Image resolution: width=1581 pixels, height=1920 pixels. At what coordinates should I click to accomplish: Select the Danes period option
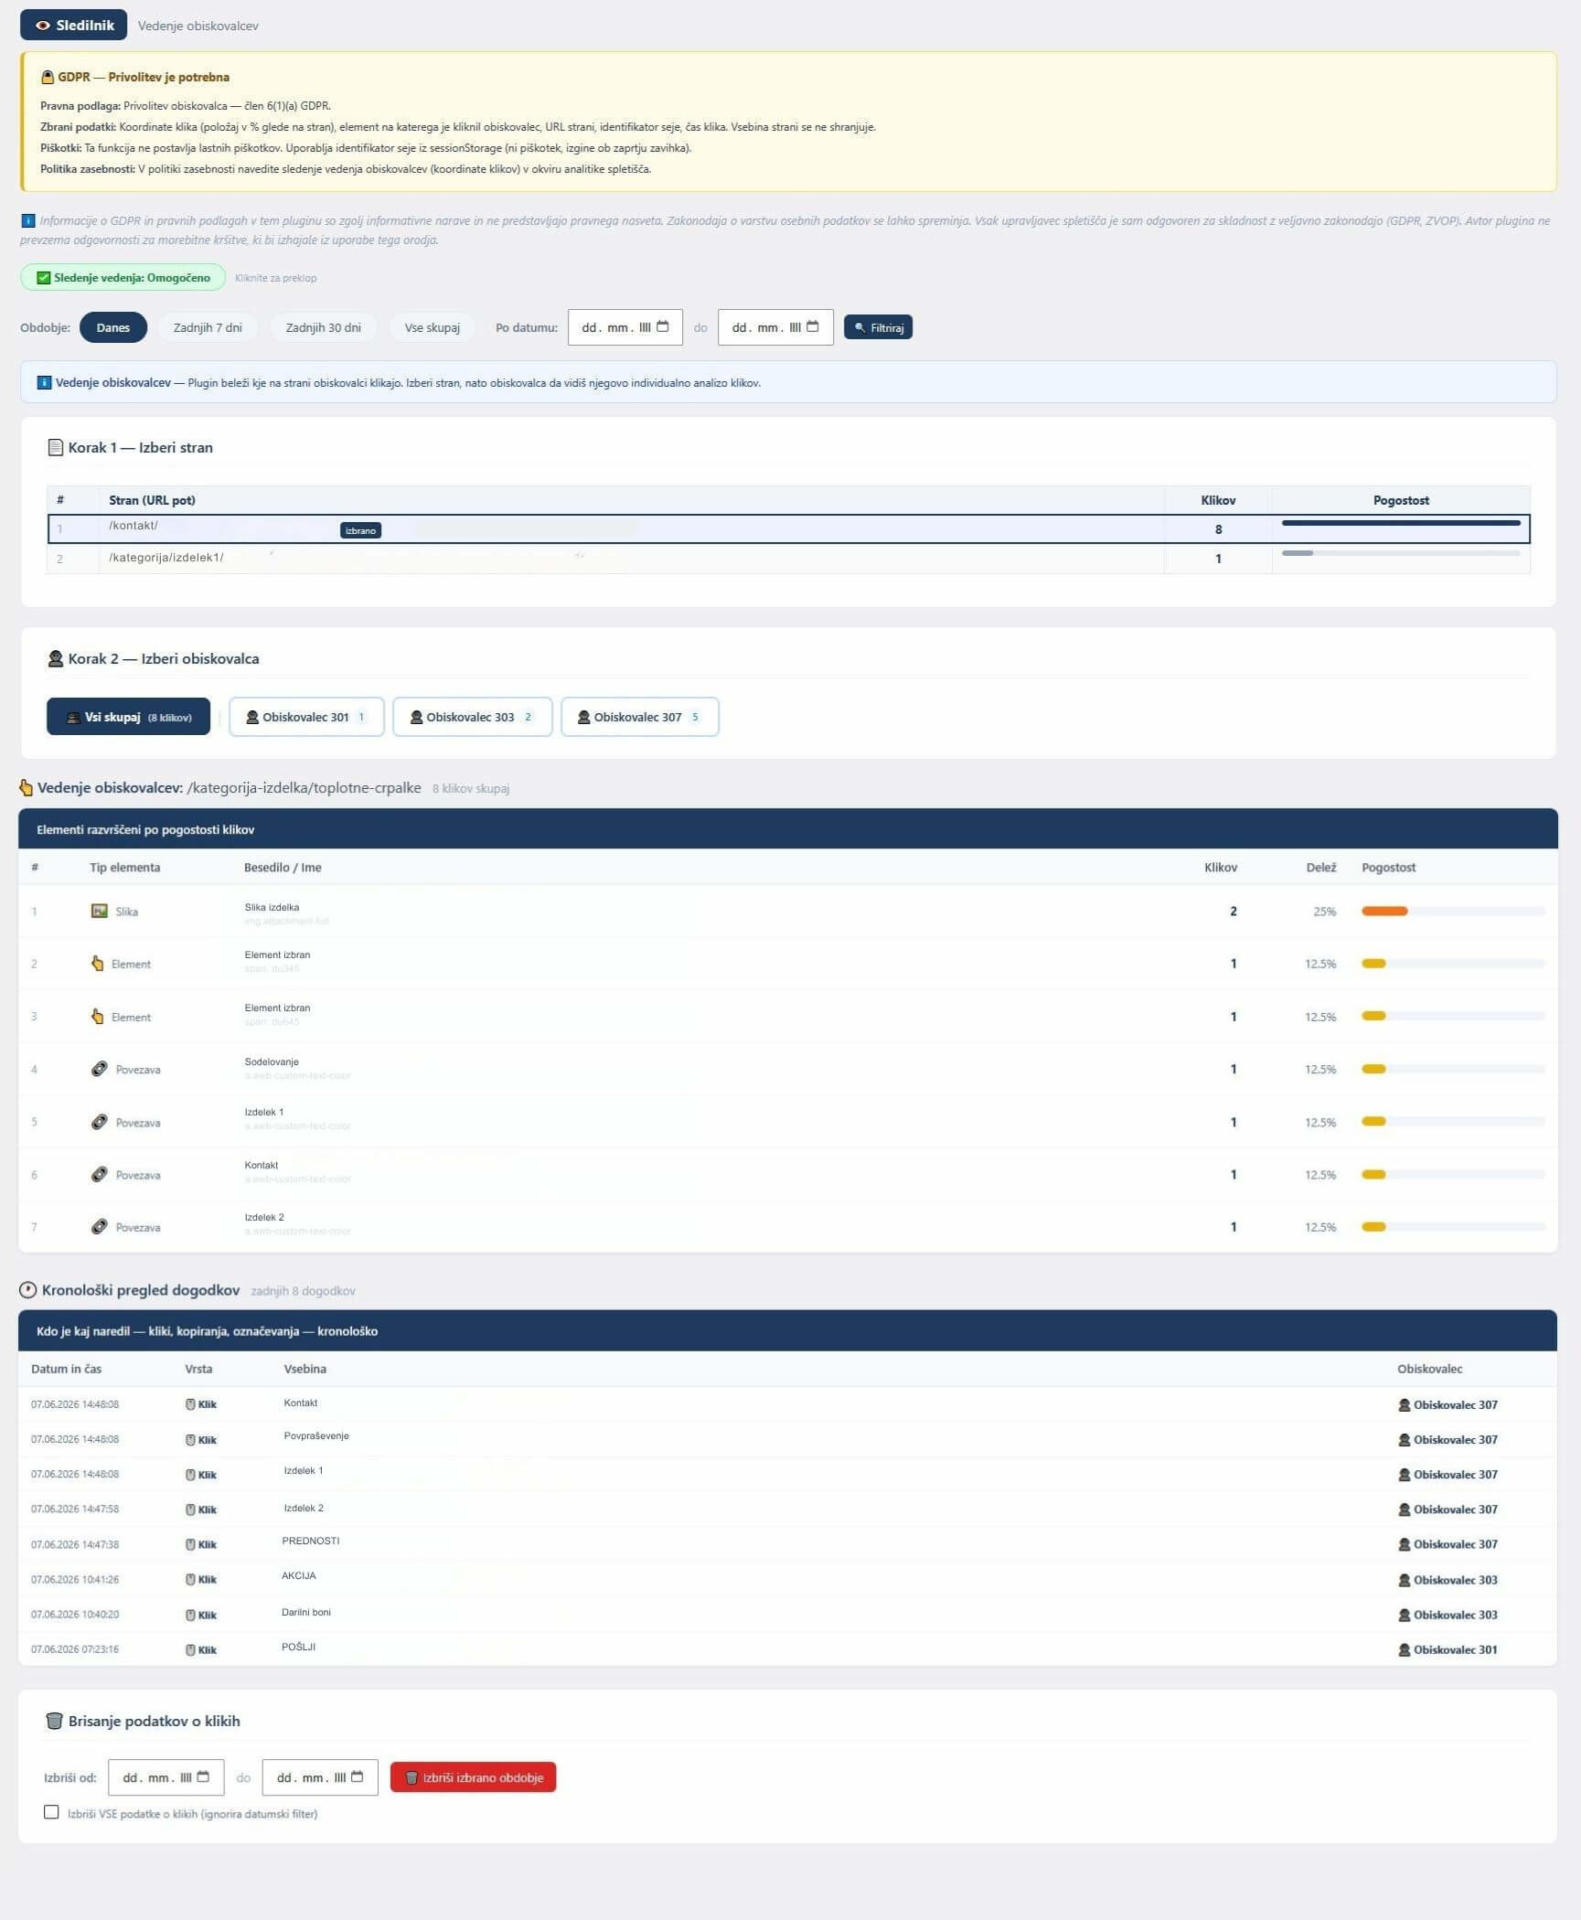click(x=113, y=328)
